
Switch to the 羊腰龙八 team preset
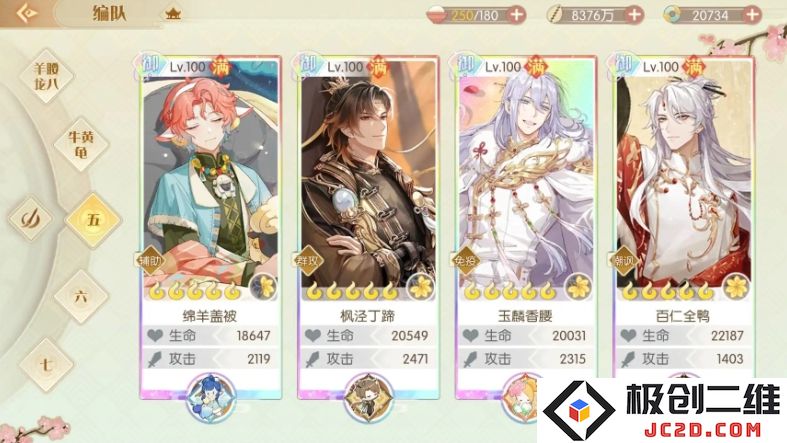pos(46,76)
